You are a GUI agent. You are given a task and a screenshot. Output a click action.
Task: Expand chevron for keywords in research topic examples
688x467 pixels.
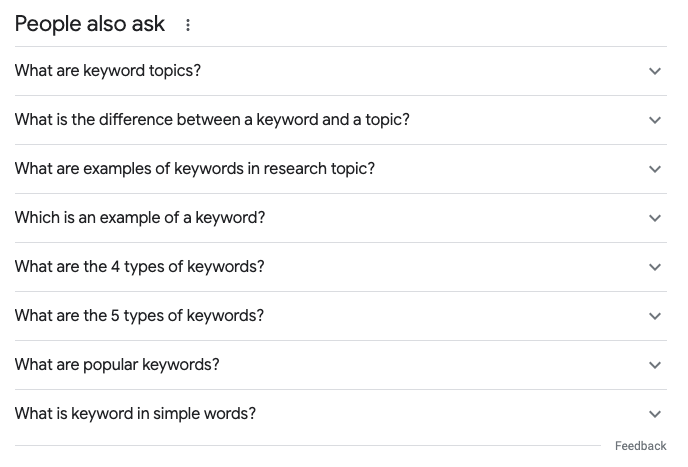coord(655,169)
